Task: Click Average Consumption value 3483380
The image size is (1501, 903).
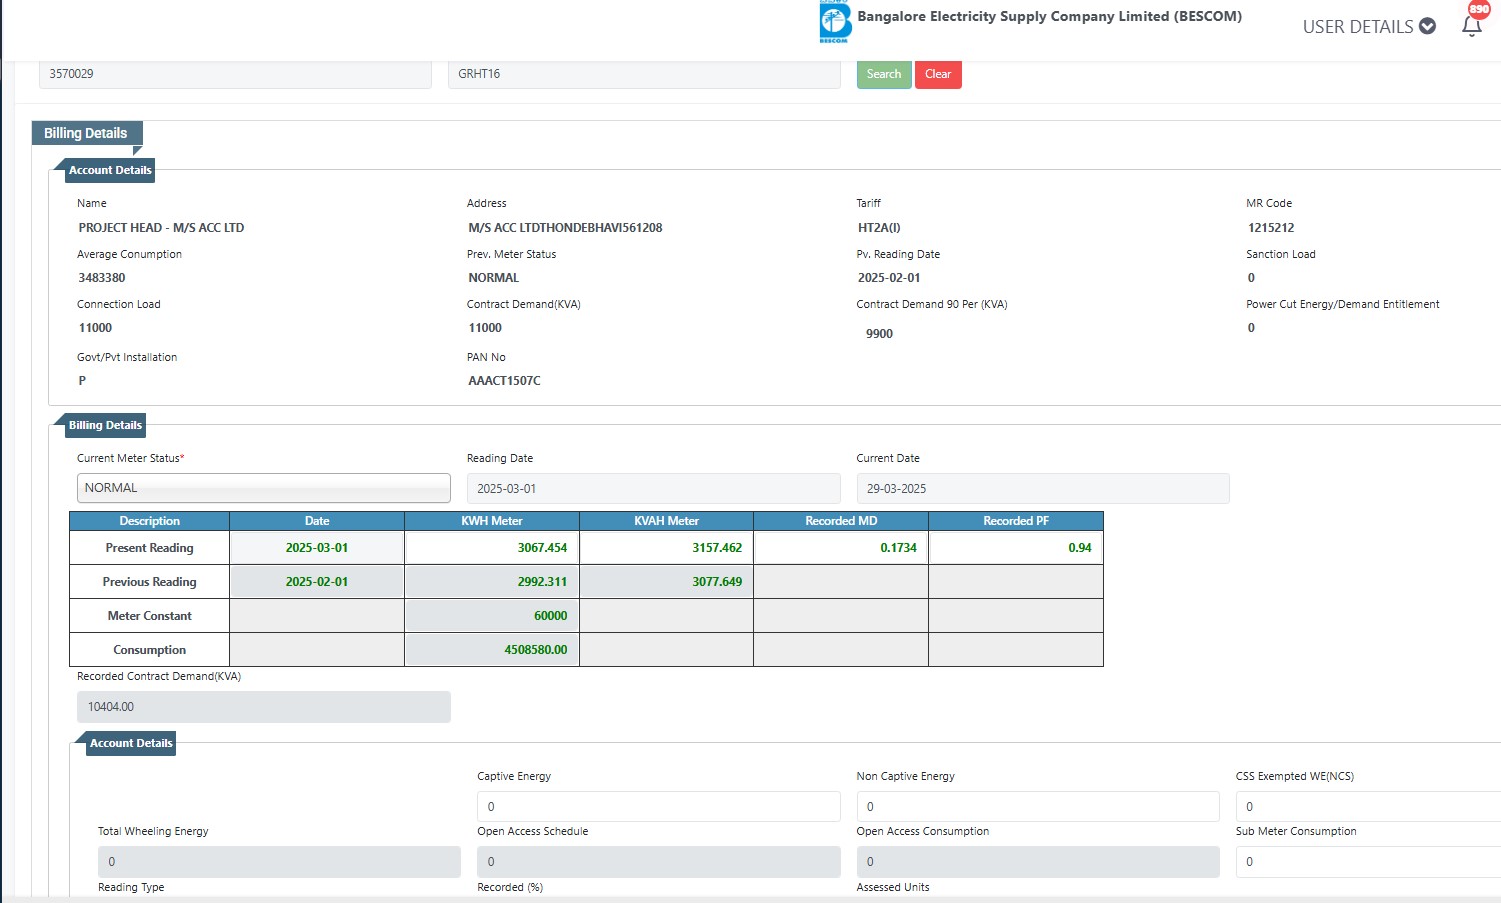Action: pyautogui.click(x=102, y=278)
